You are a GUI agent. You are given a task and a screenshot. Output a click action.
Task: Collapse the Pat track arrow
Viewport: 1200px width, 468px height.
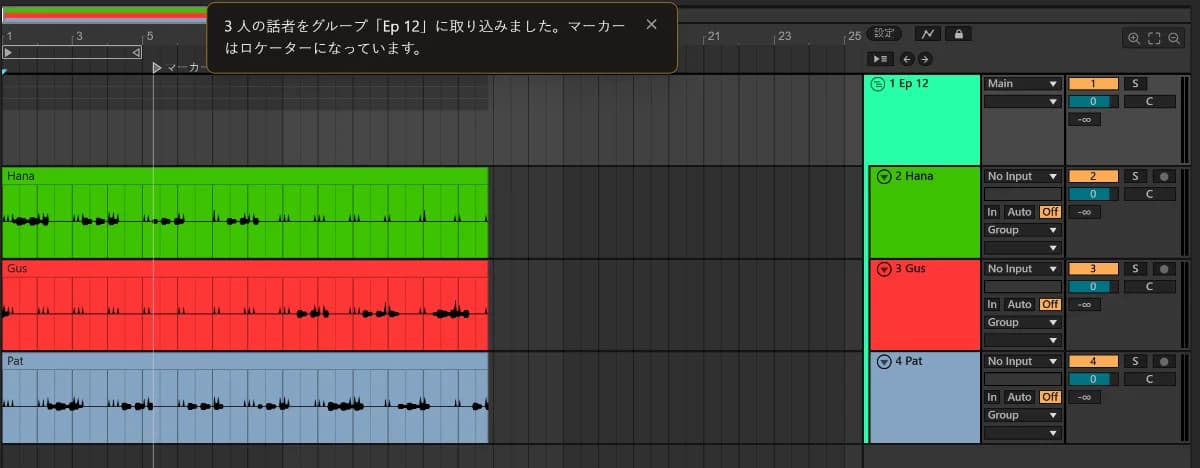click(x=883, y=362)
